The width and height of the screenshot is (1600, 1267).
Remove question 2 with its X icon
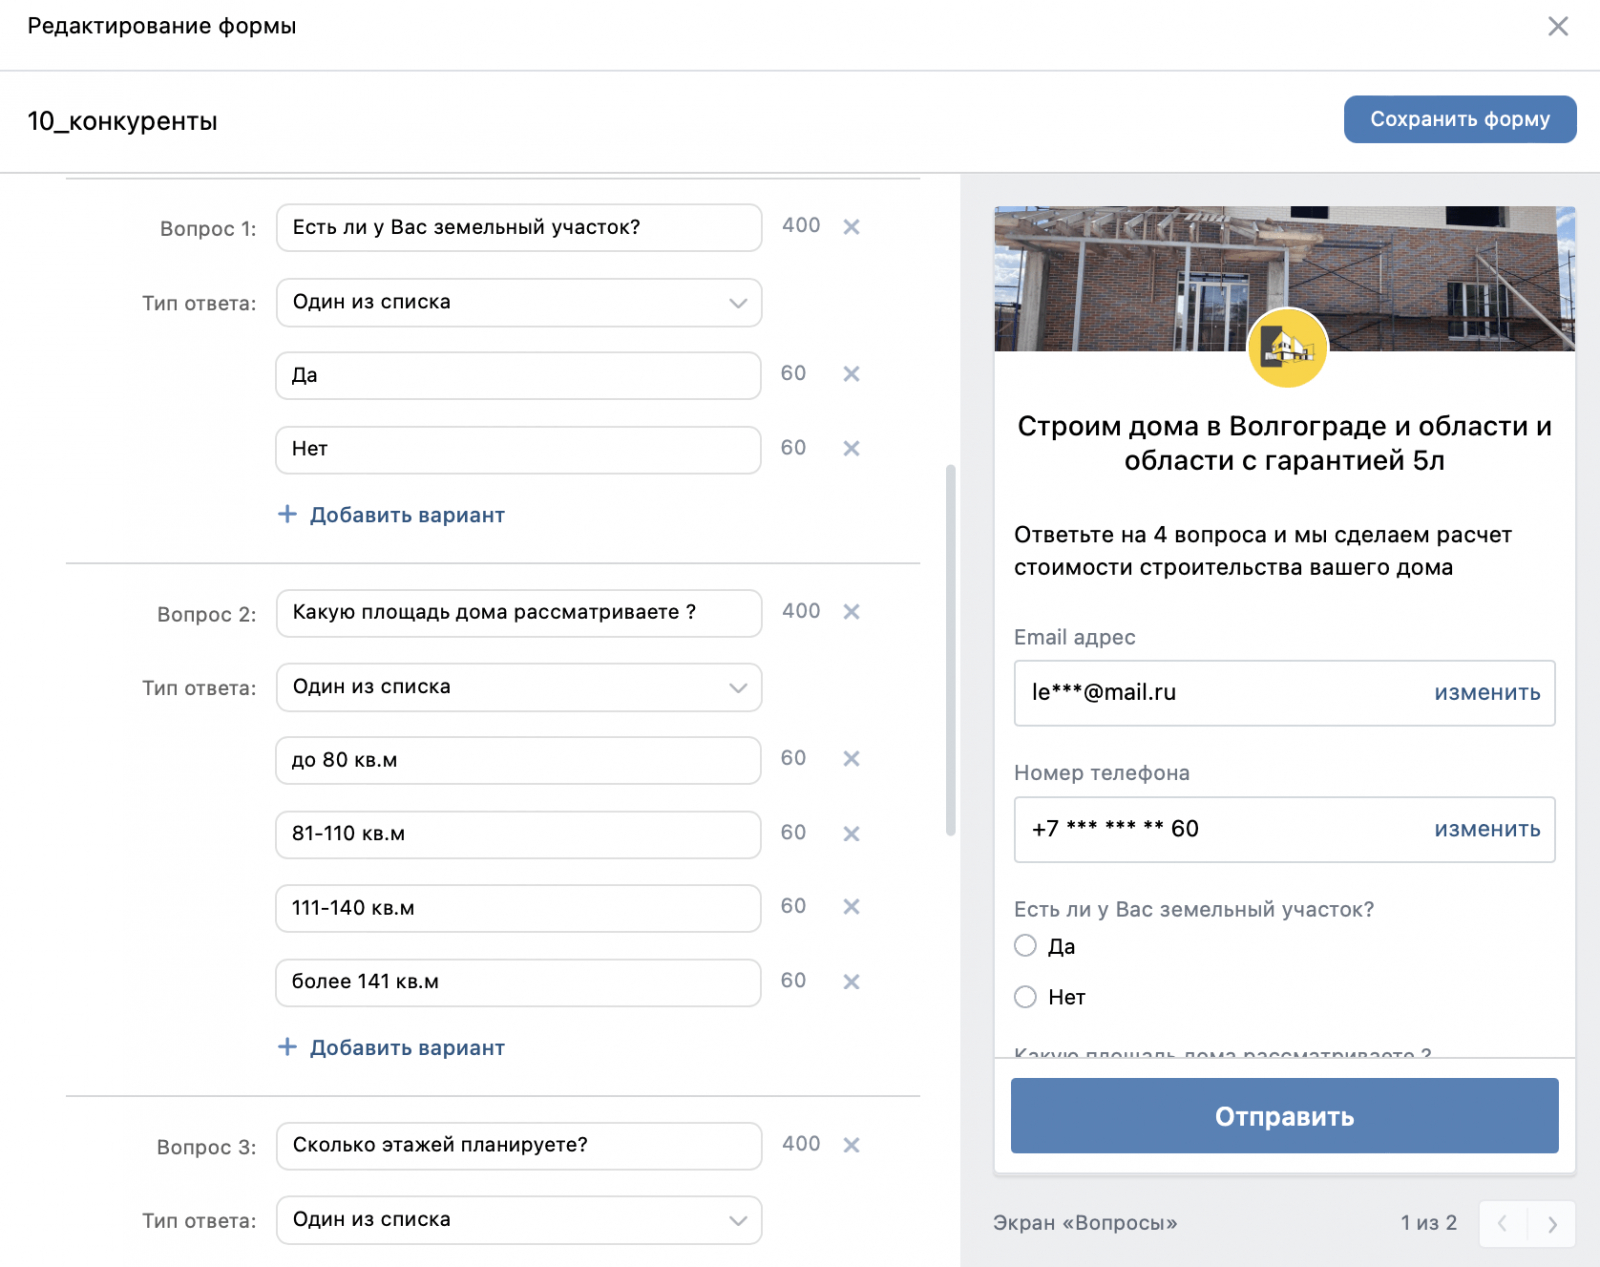[851, 612]
